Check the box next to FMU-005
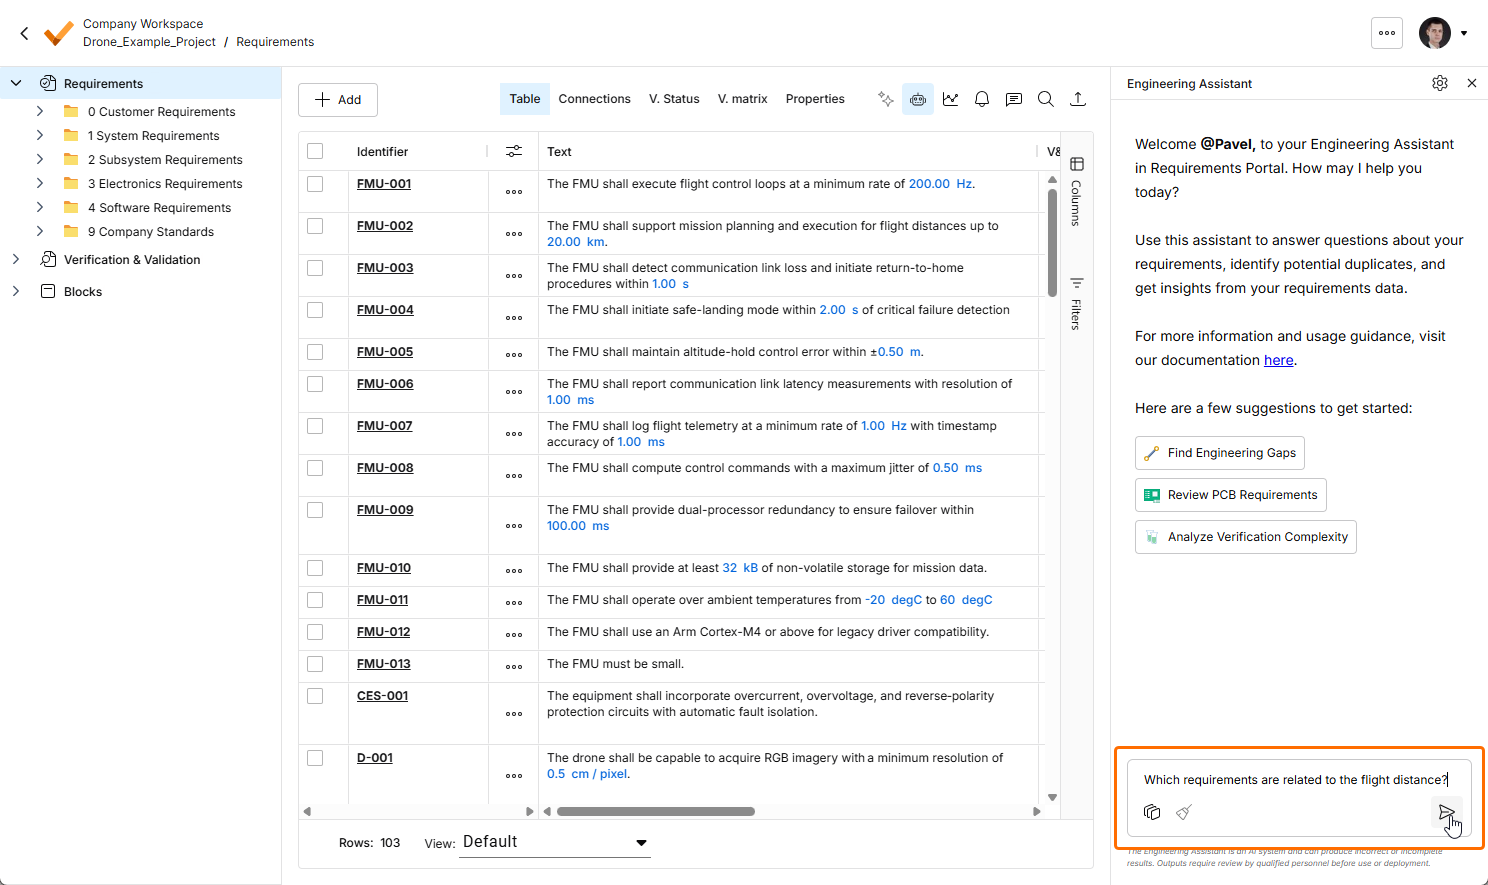The image size is (1488, 885). pyautogui.click(x=315, y=352)
